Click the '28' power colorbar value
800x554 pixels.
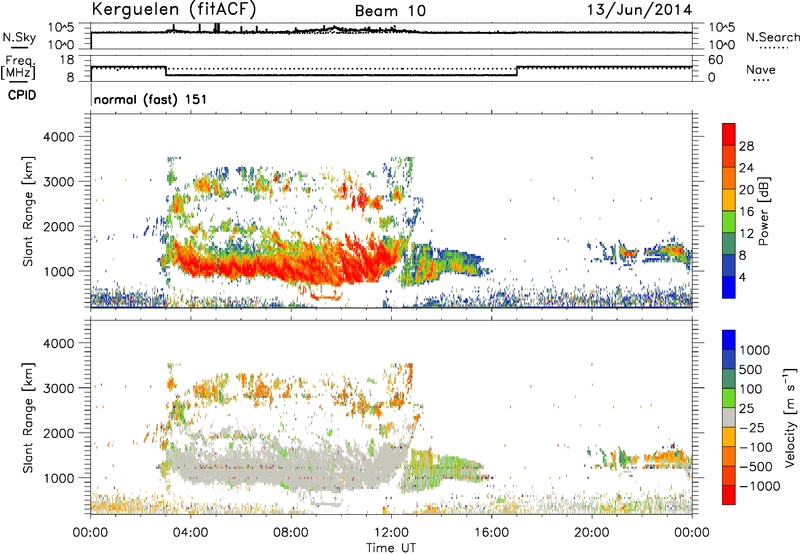746,146
